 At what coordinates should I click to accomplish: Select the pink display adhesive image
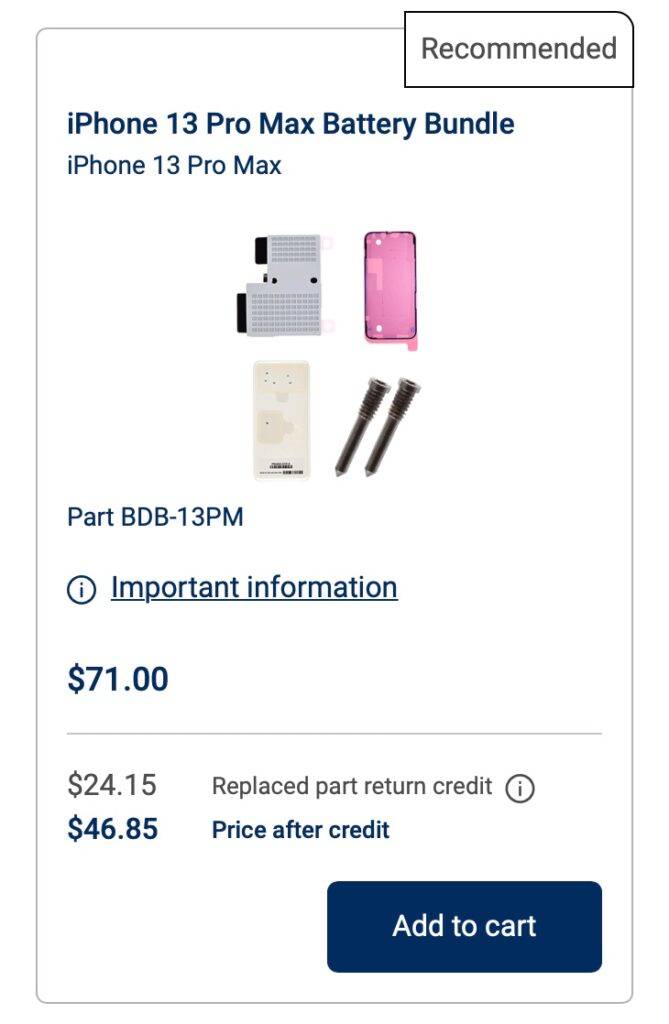pos(389,288)
